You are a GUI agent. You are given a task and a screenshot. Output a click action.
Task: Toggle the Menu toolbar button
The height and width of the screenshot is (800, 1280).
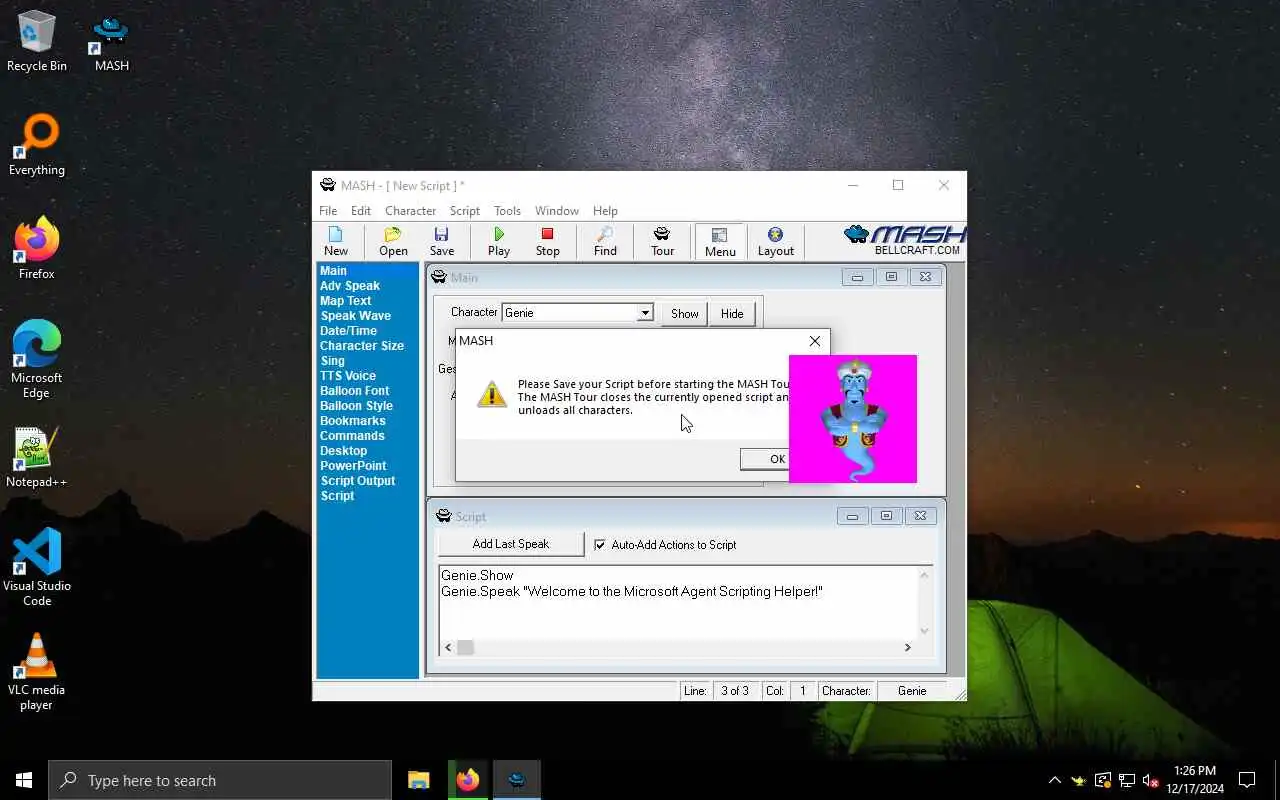pyautogui.click(x=720, y=241)
